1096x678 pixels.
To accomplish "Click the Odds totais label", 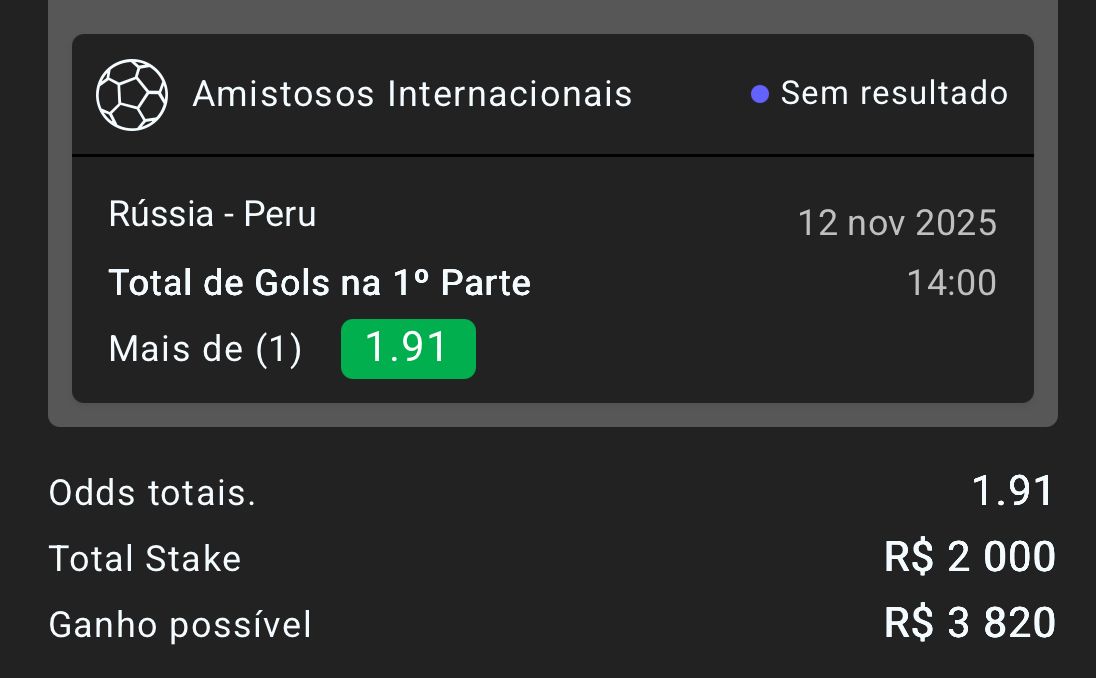I will 152,493.
